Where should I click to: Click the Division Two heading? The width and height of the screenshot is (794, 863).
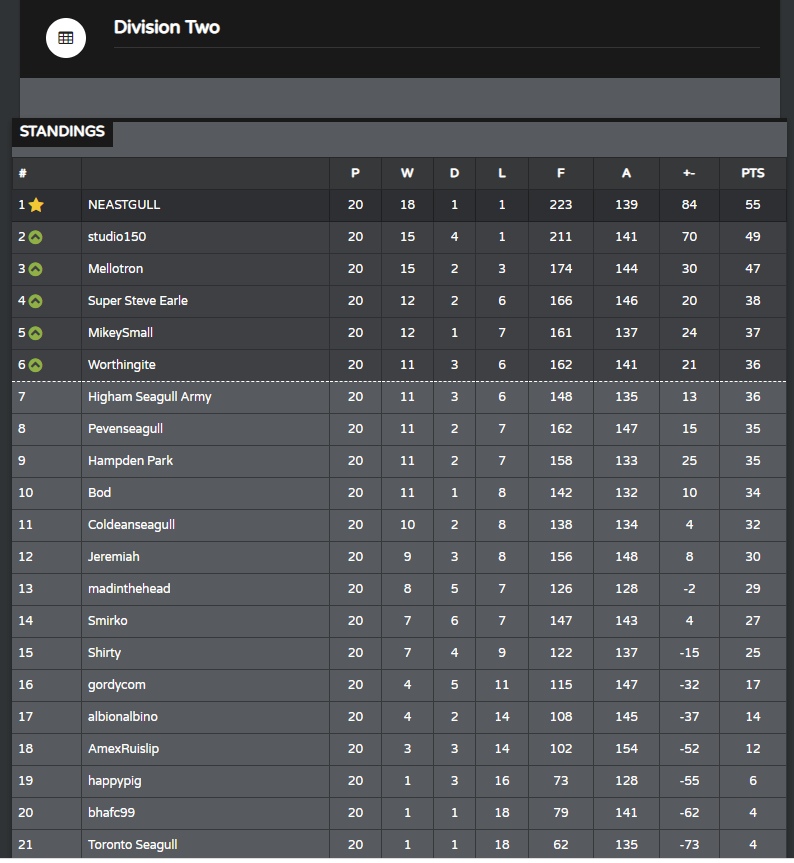tap(167, 27)
